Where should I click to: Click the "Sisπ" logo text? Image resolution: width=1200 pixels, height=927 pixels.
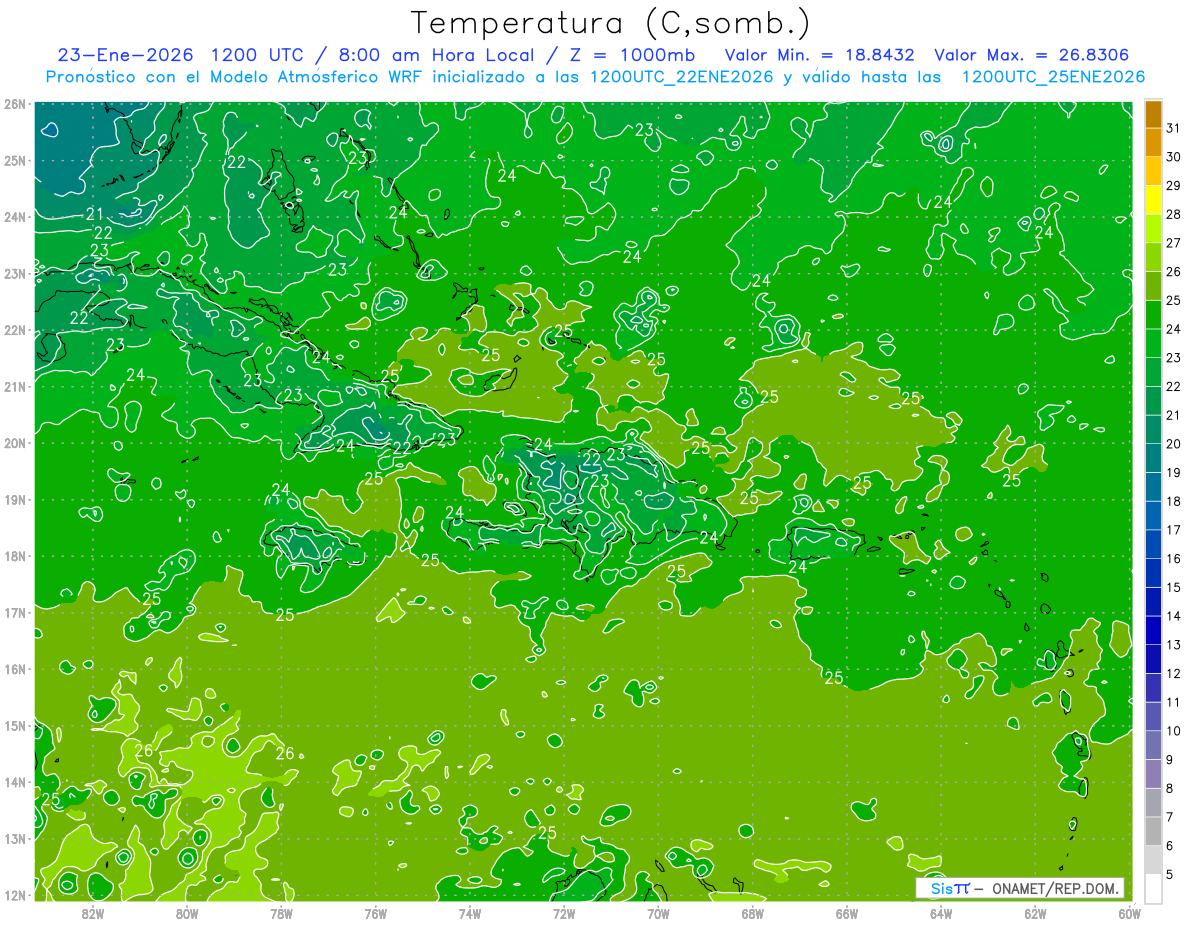point(950,888)
